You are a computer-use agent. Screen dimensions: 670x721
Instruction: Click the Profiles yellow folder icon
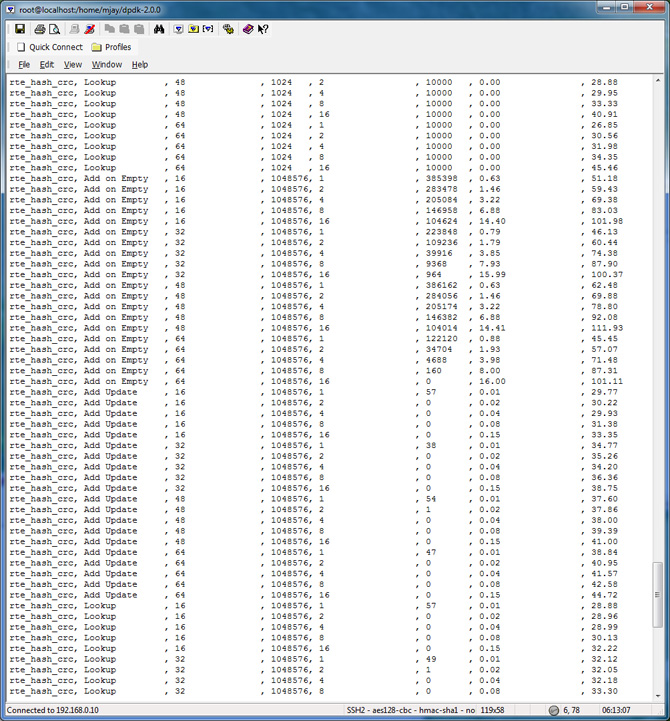[96, 47]
